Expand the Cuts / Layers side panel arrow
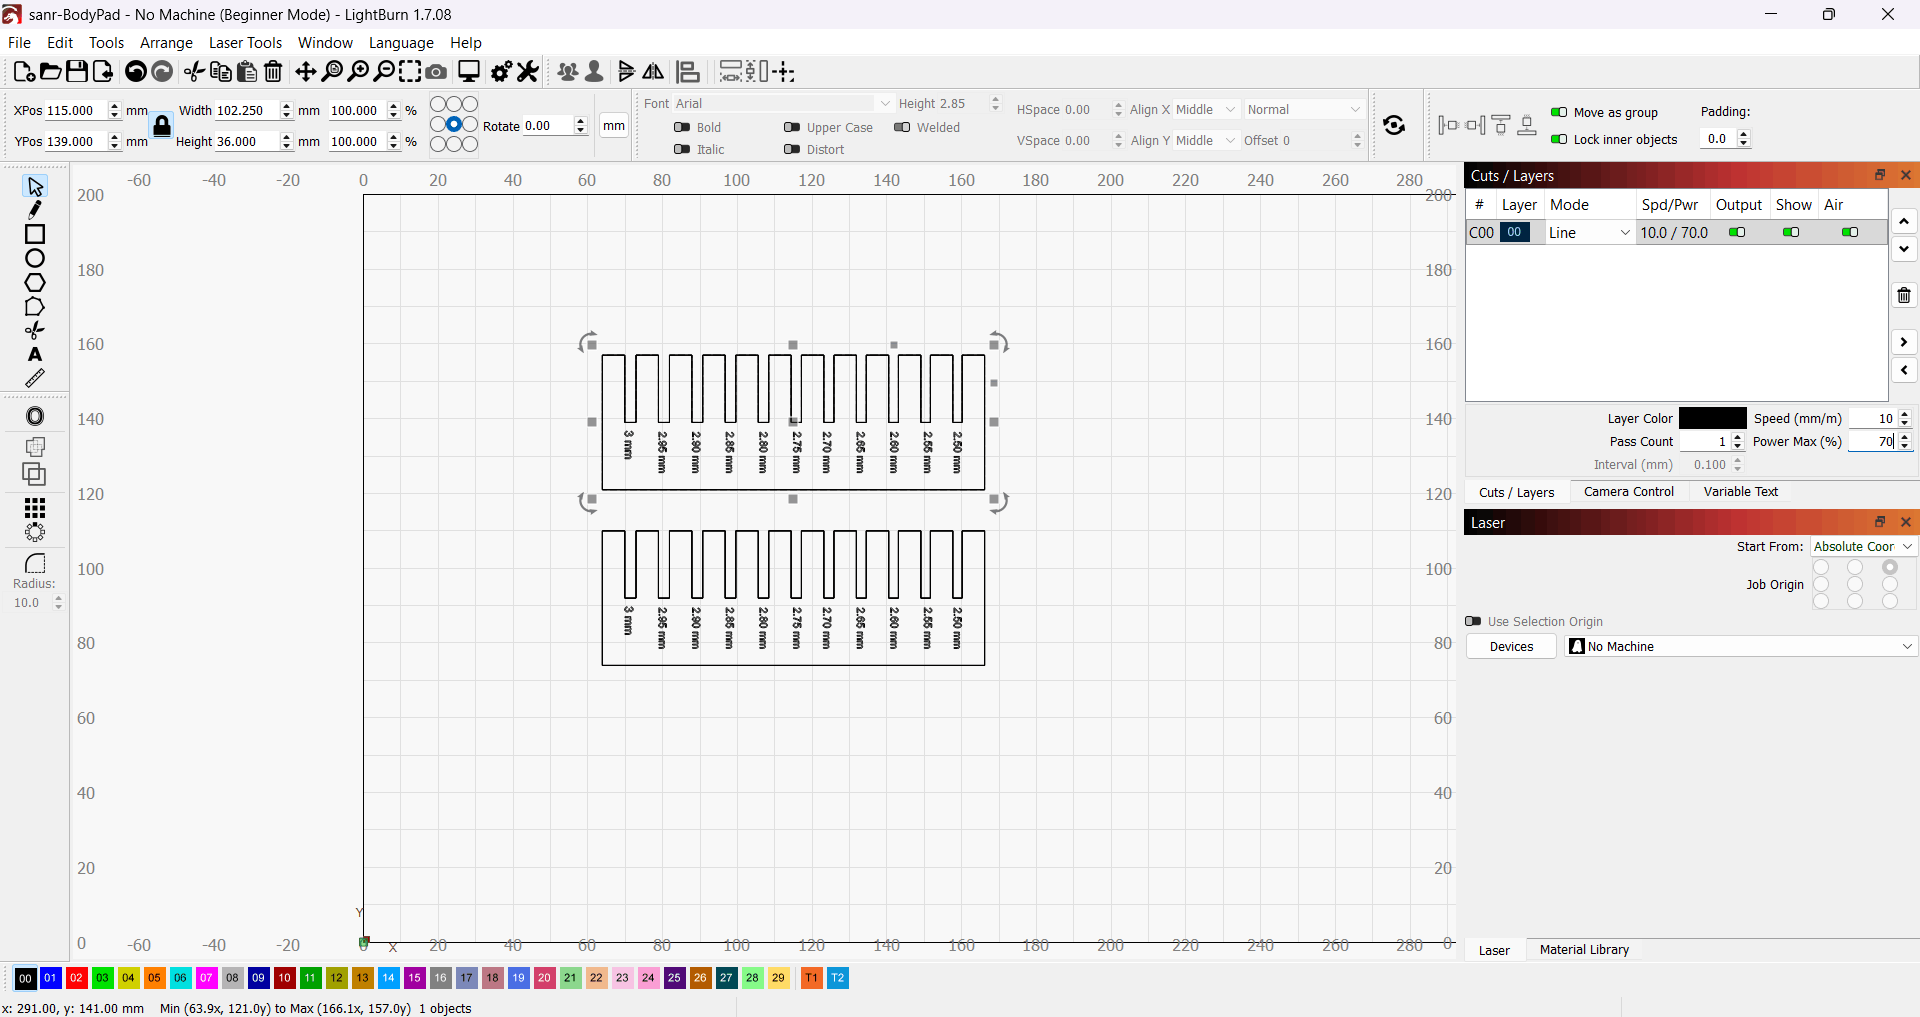 tap(1904, 342)
